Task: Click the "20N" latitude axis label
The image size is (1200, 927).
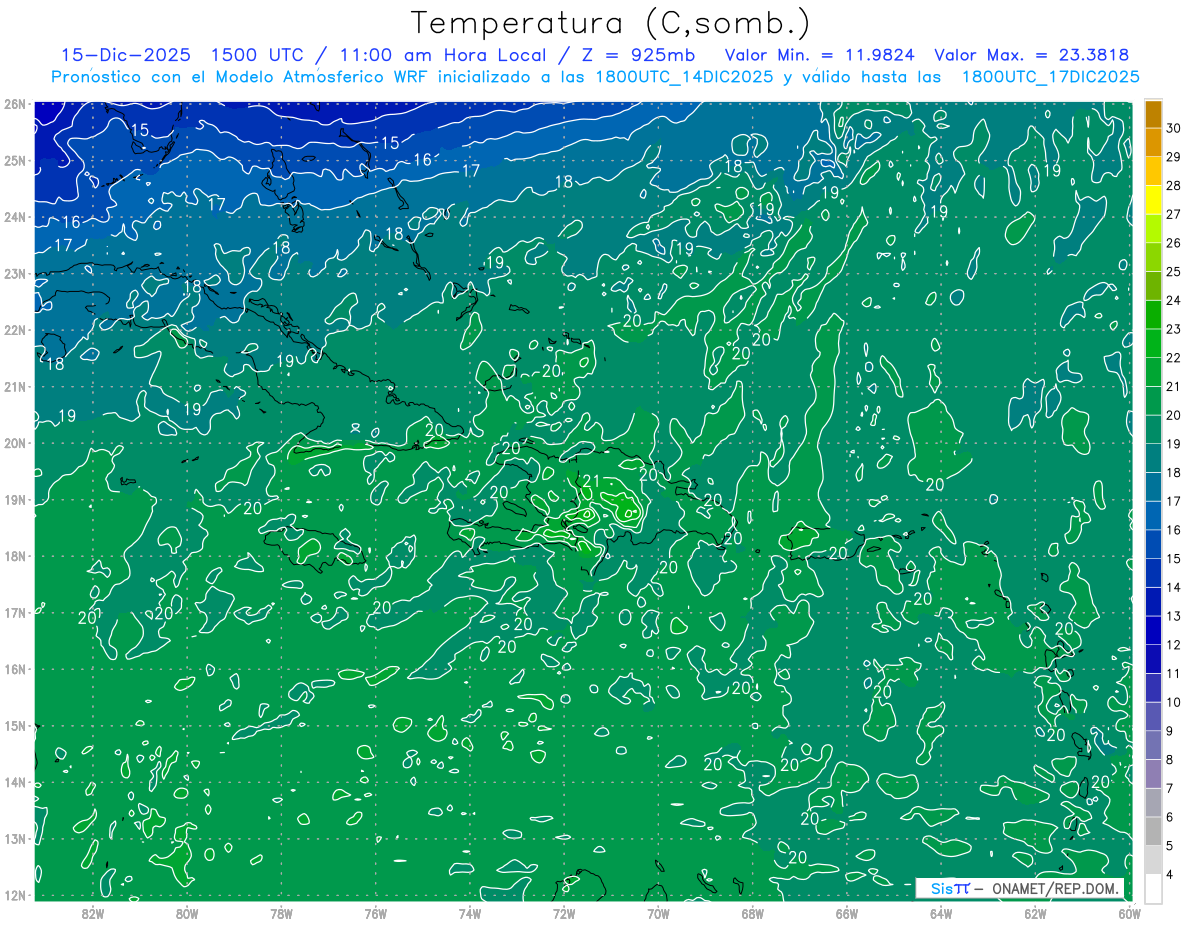Action: pos(15,443)
